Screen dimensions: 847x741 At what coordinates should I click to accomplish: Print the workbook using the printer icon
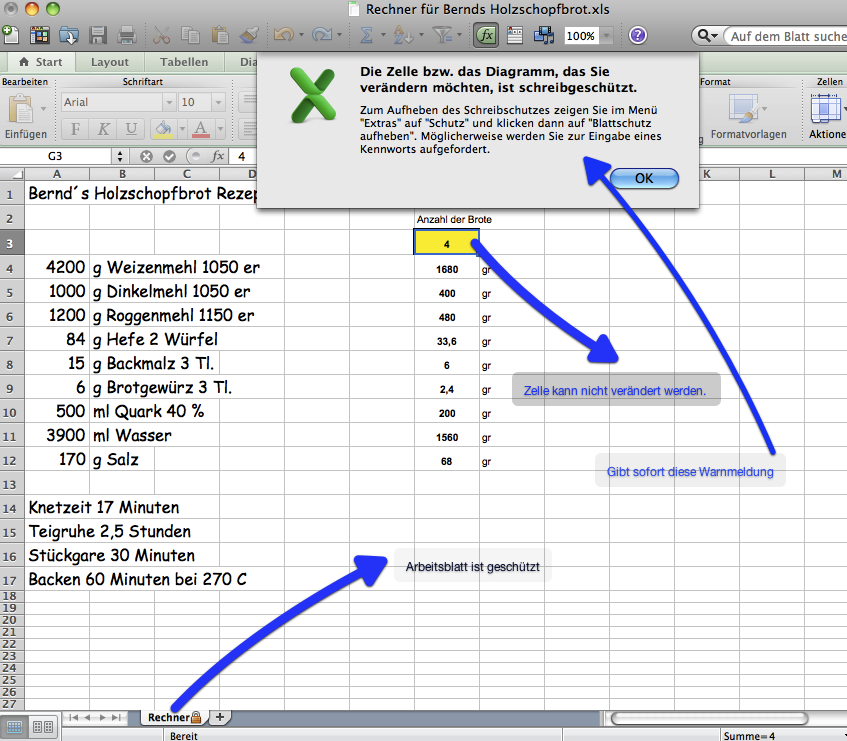(x=128, y=34)
